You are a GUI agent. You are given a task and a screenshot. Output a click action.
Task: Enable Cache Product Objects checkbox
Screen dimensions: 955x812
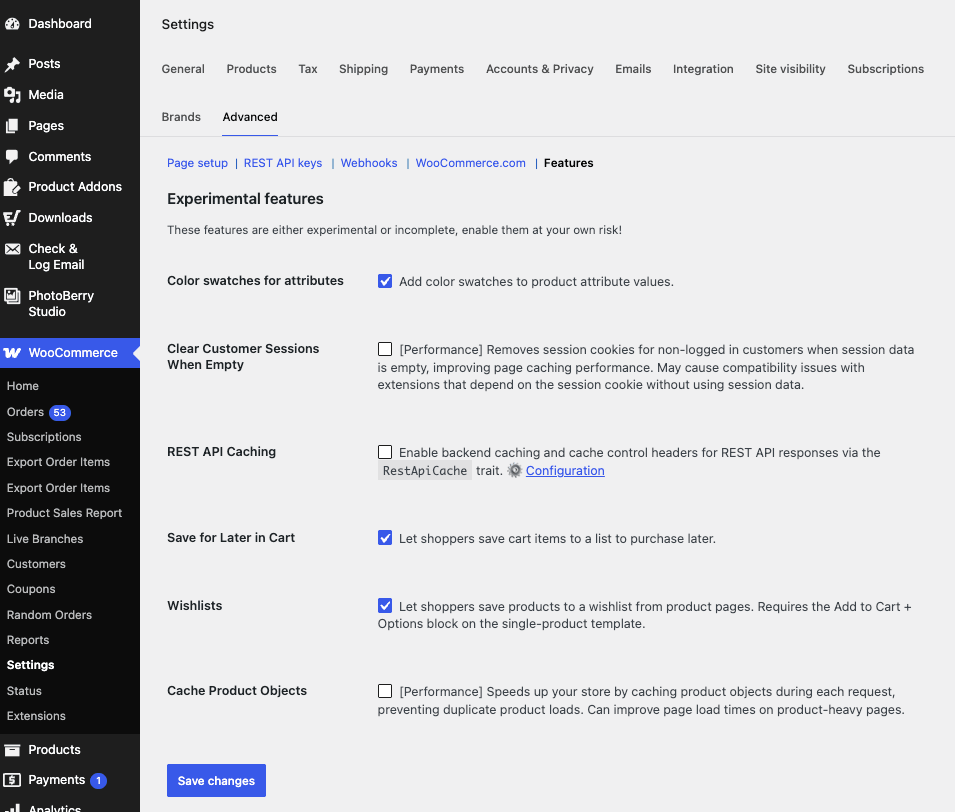(385, 691)
